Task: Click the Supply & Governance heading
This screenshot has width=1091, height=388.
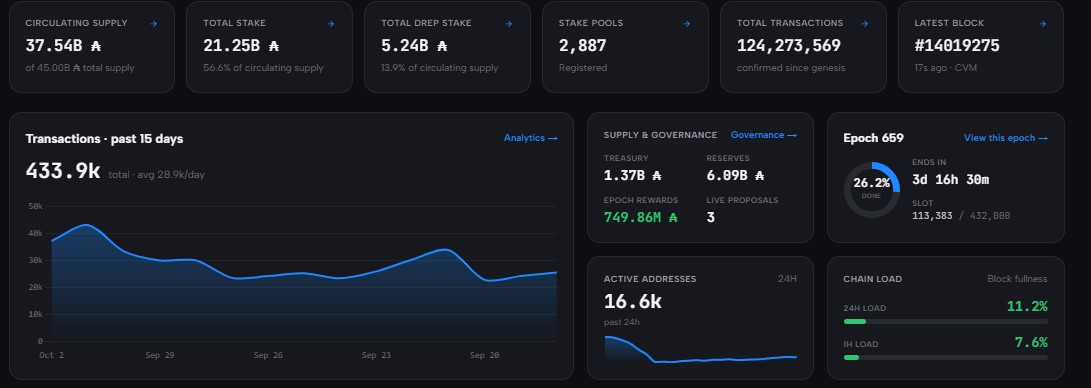Action: click(x=660, y=135)
